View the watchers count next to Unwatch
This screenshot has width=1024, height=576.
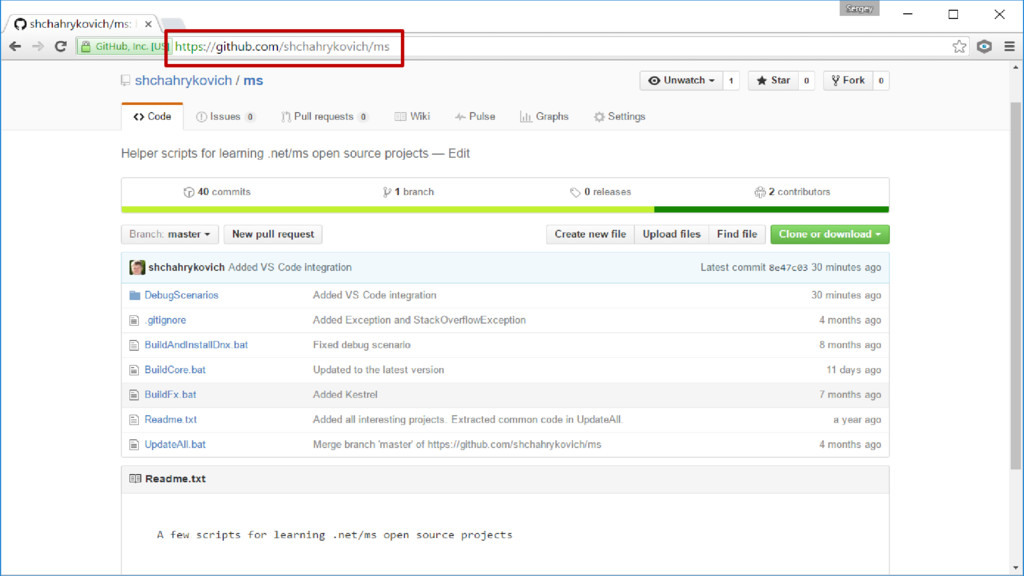pos(731,80)
